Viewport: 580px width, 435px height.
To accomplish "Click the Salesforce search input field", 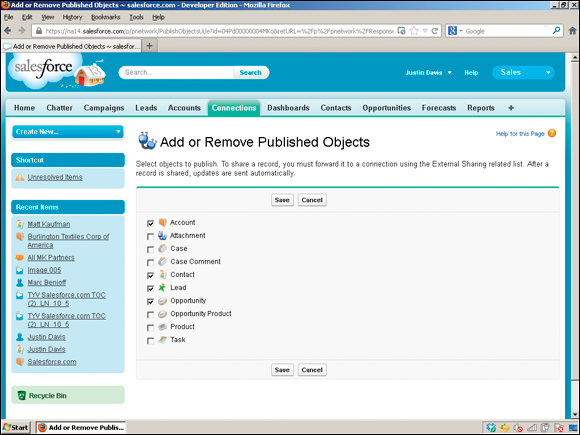I will click(x=177, y=72).
